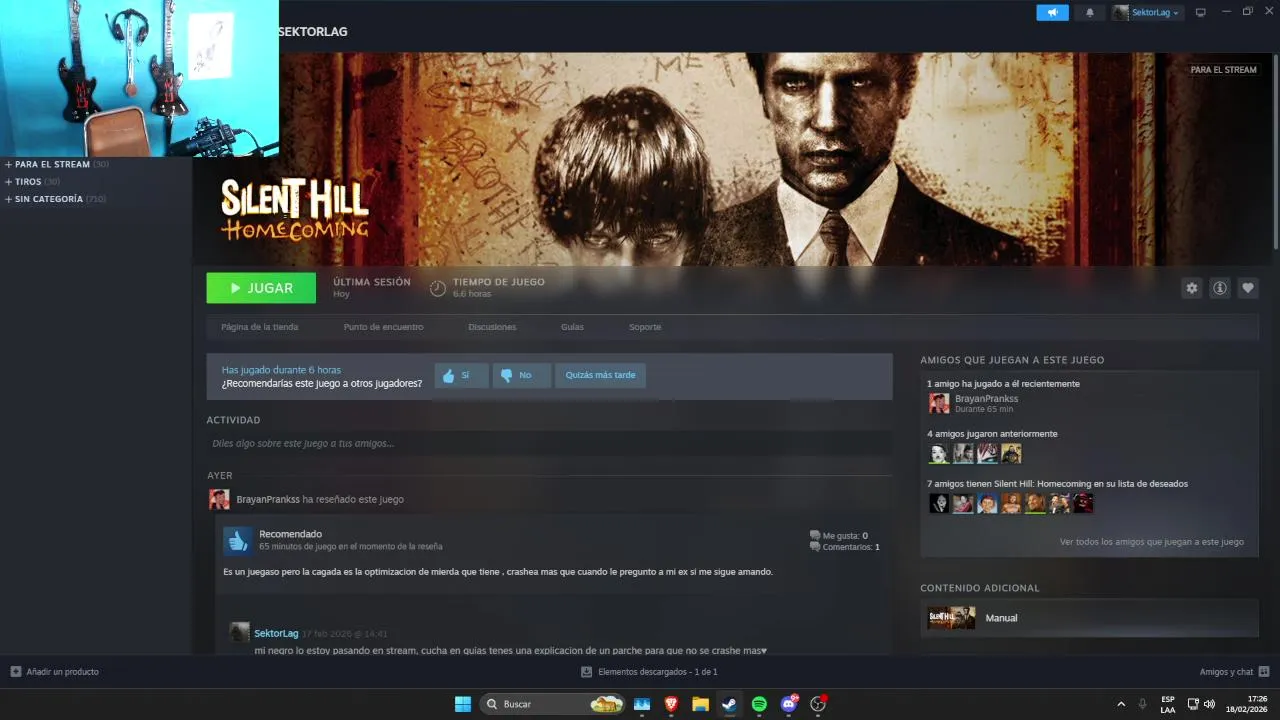Open notifications bell in Steam header

[x=1090, y=13]
